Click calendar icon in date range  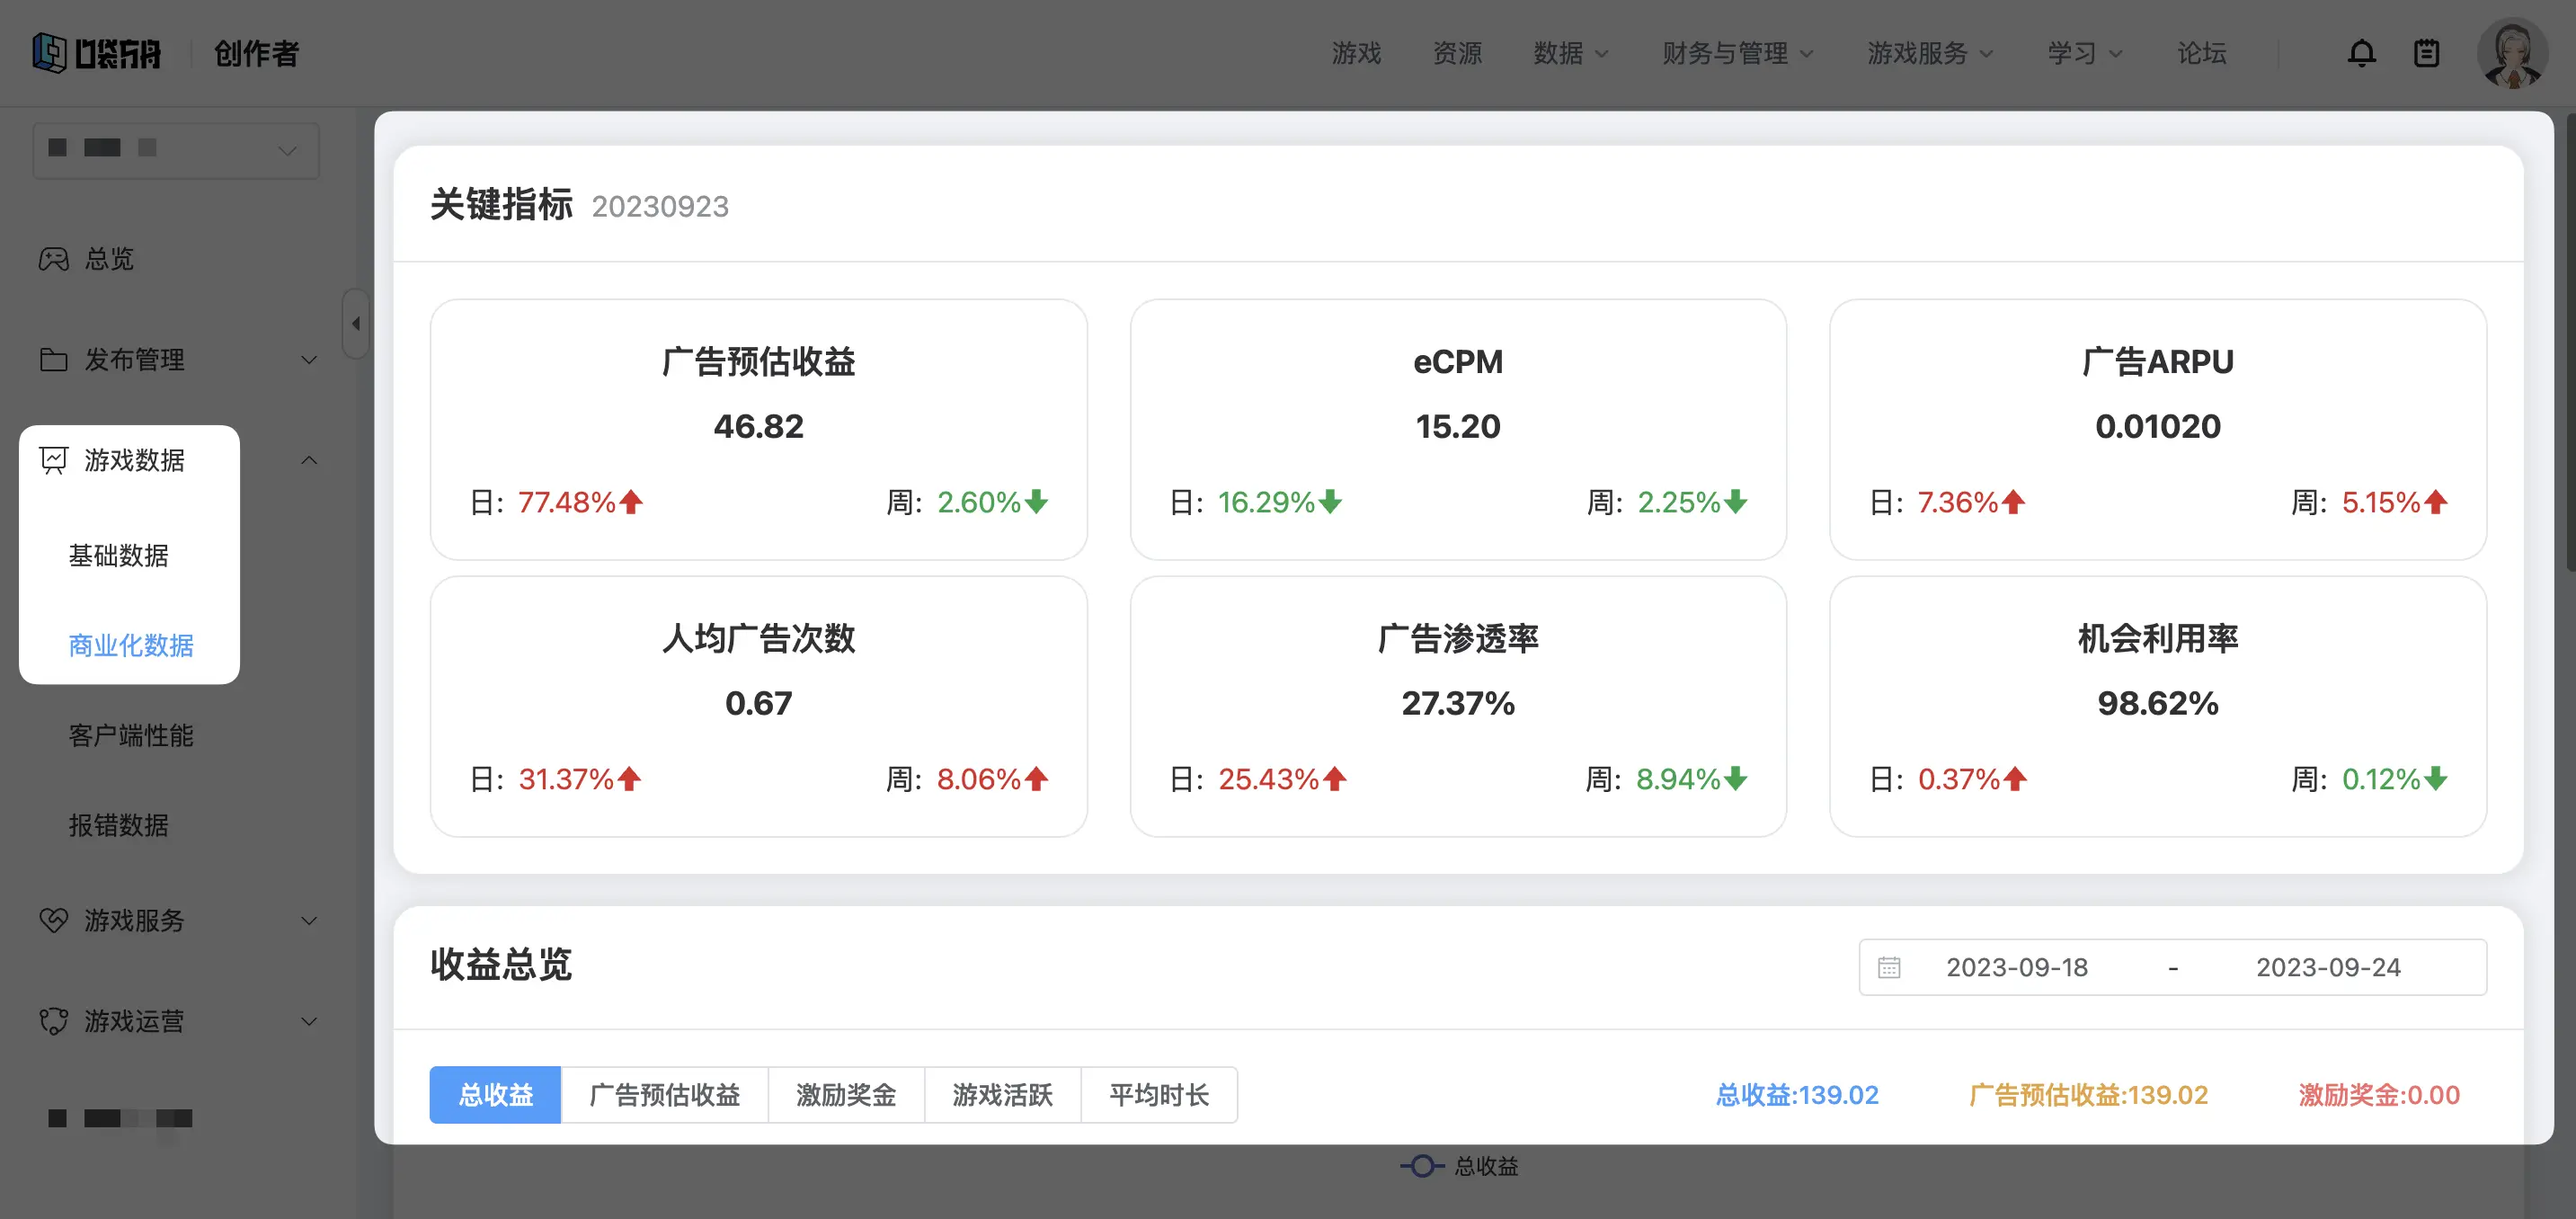tap(1888, 967)
